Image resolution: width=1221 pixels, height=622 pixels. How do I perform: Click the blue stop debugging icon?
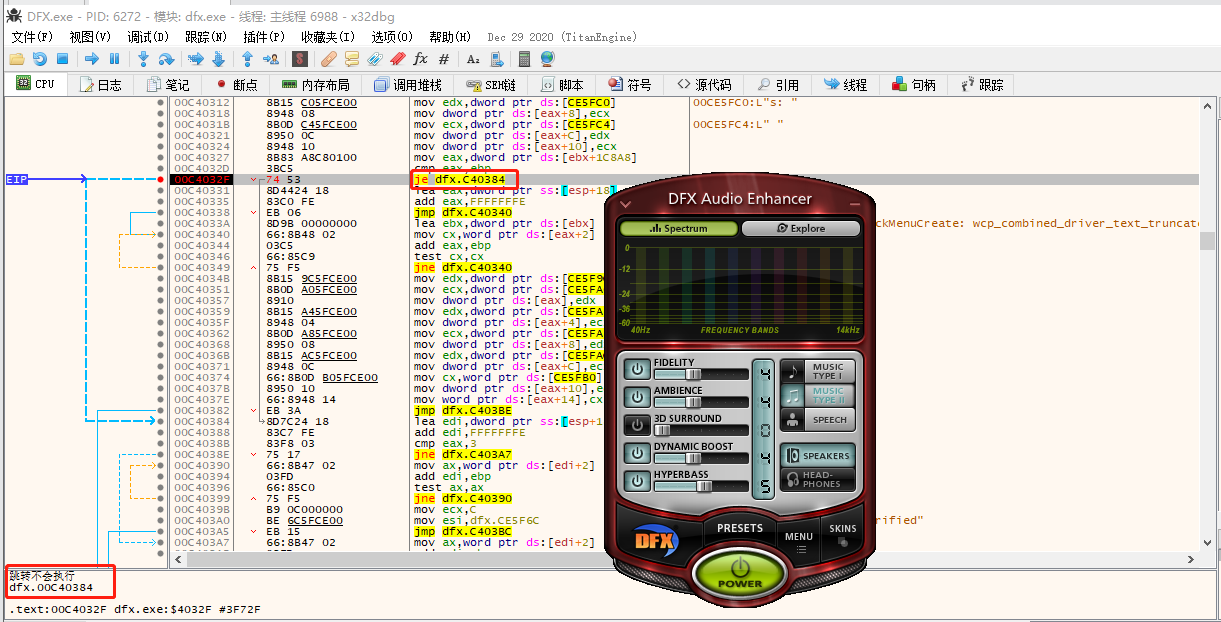click(62, 59)
